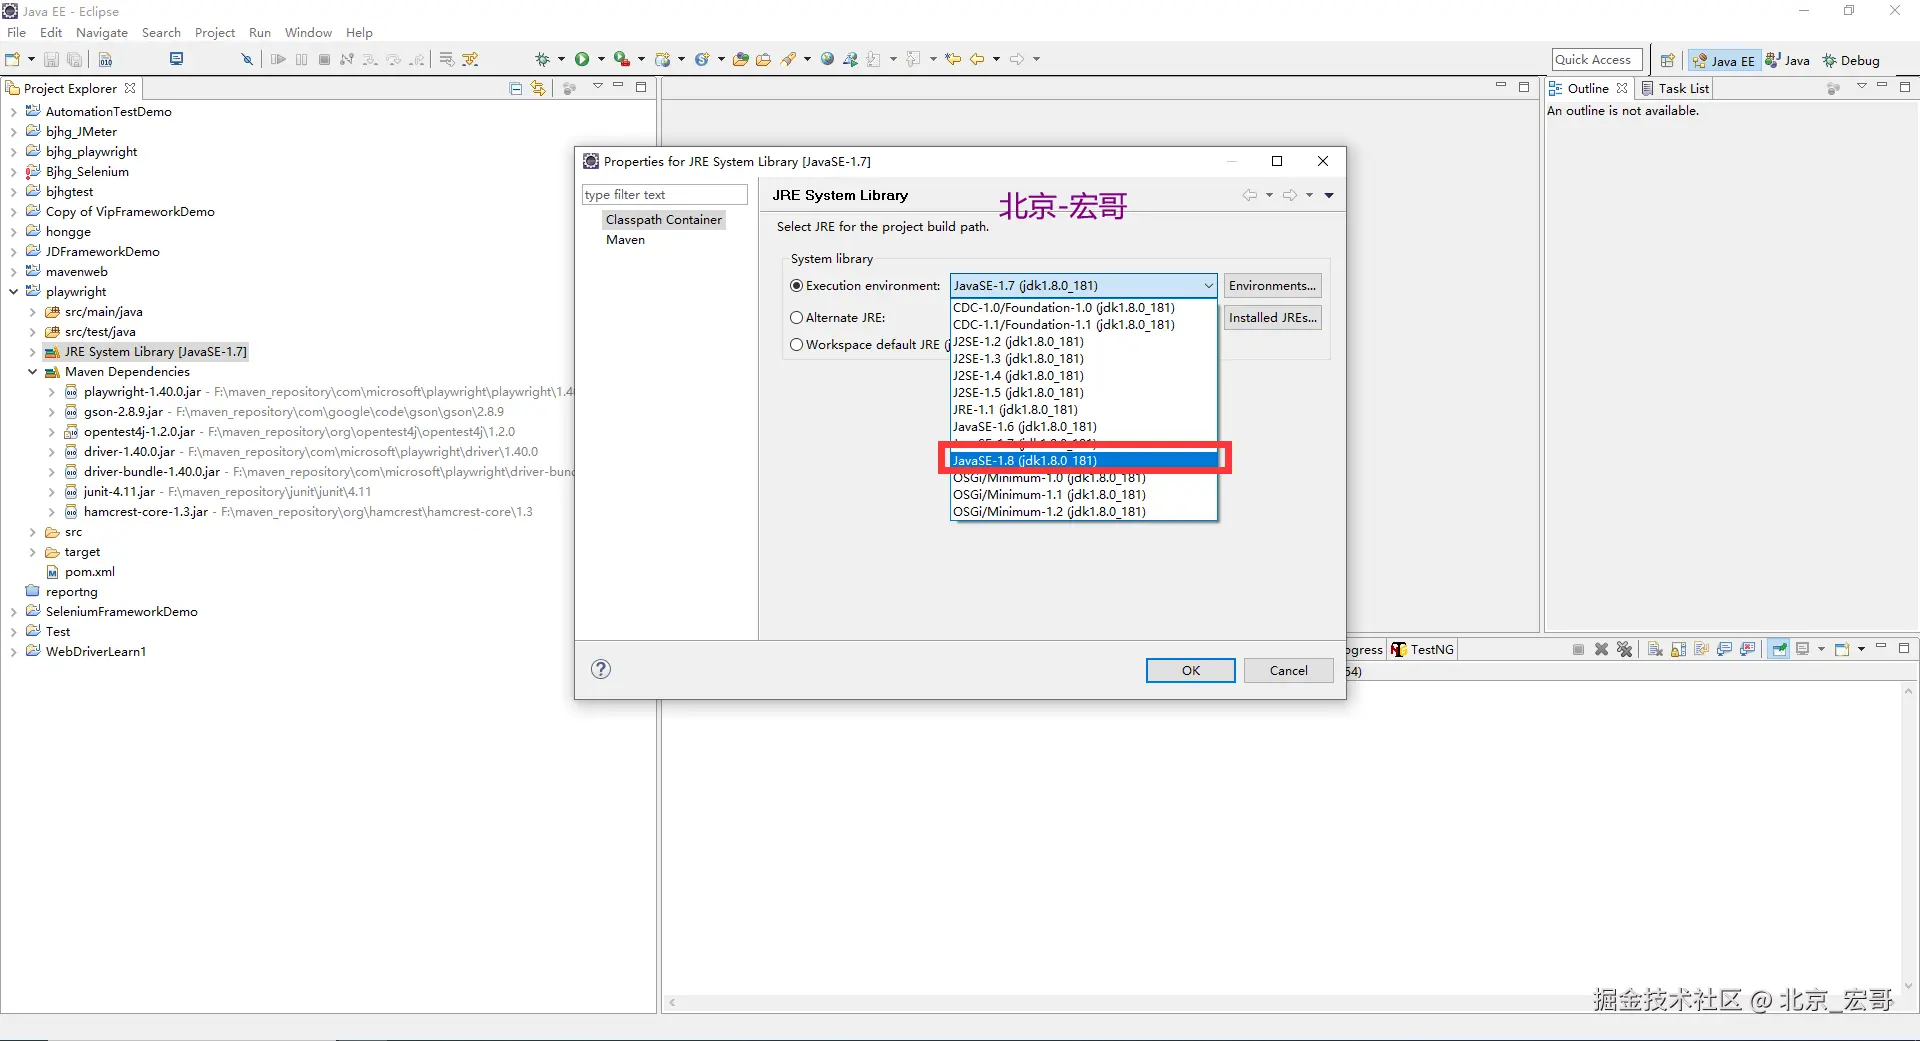Click the Clear Console icon
Screen dimensions: 1920x1041
pos(1655,649)
